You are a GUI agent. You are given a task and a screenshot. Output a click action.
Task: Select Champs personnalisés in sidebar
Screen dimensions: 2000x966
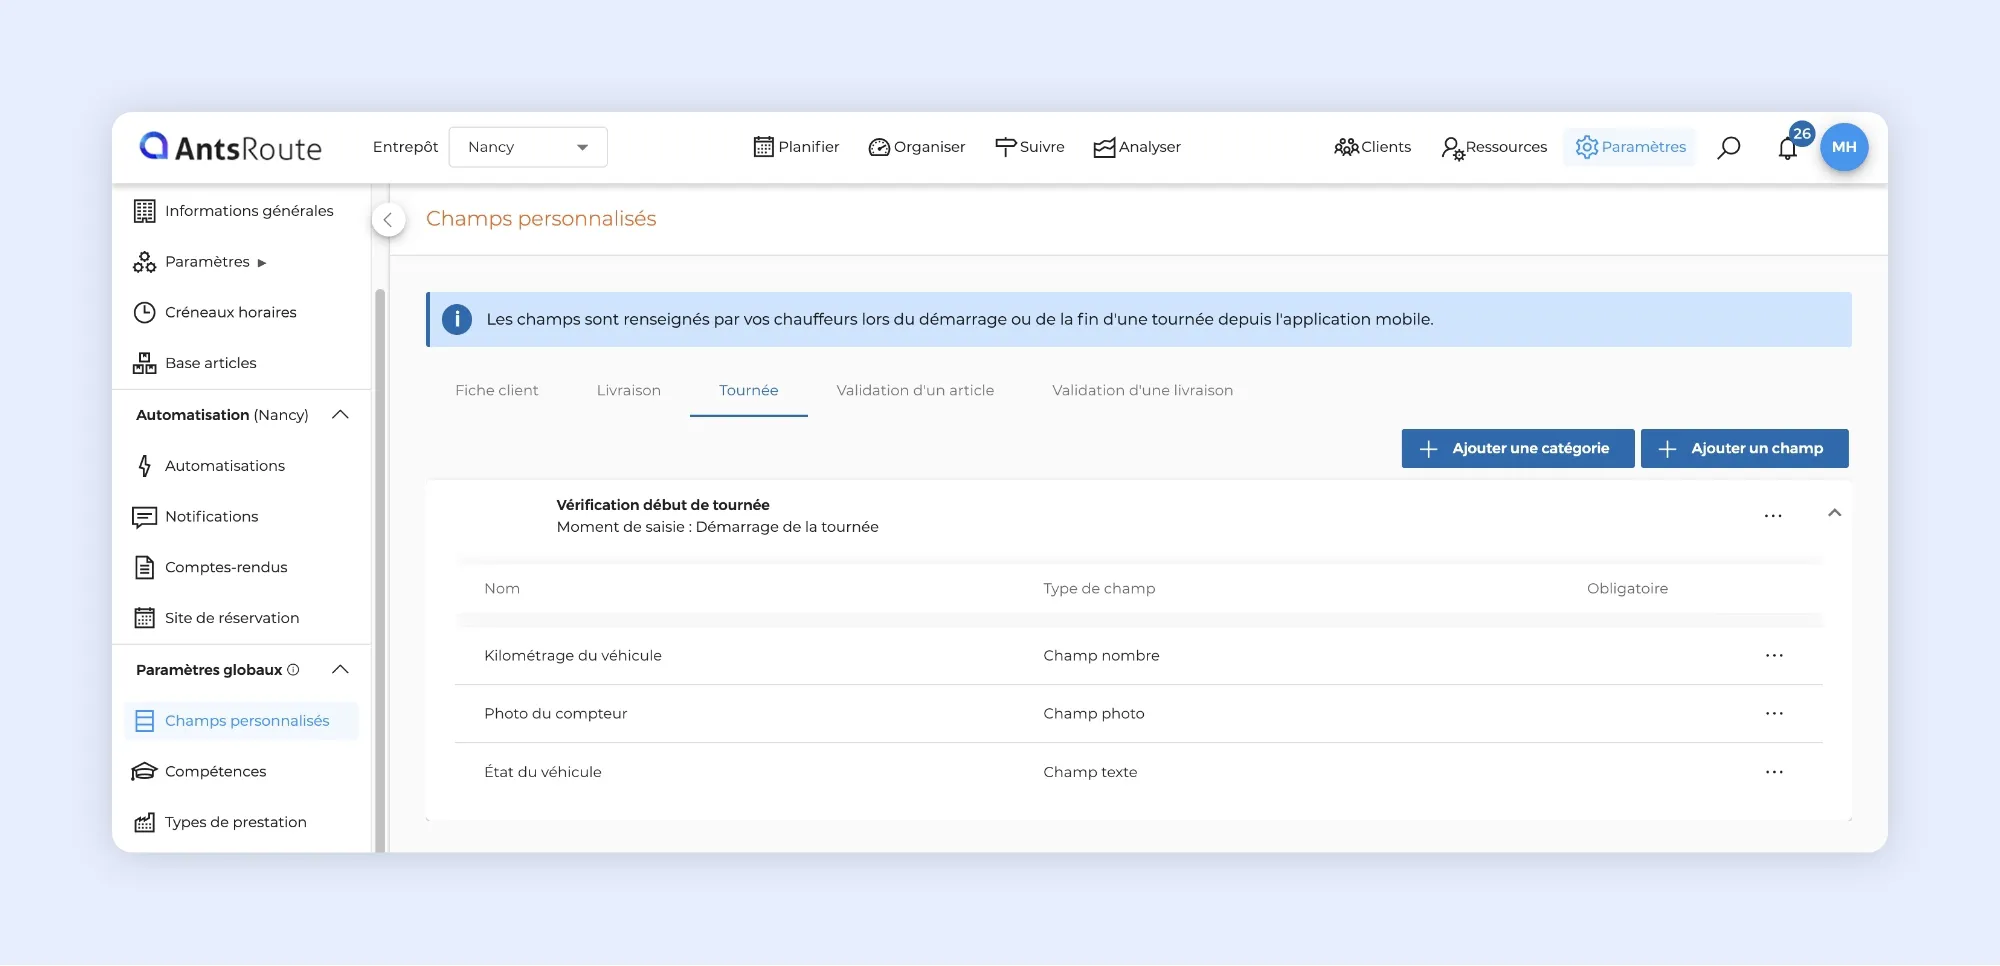tap(241, 721)
